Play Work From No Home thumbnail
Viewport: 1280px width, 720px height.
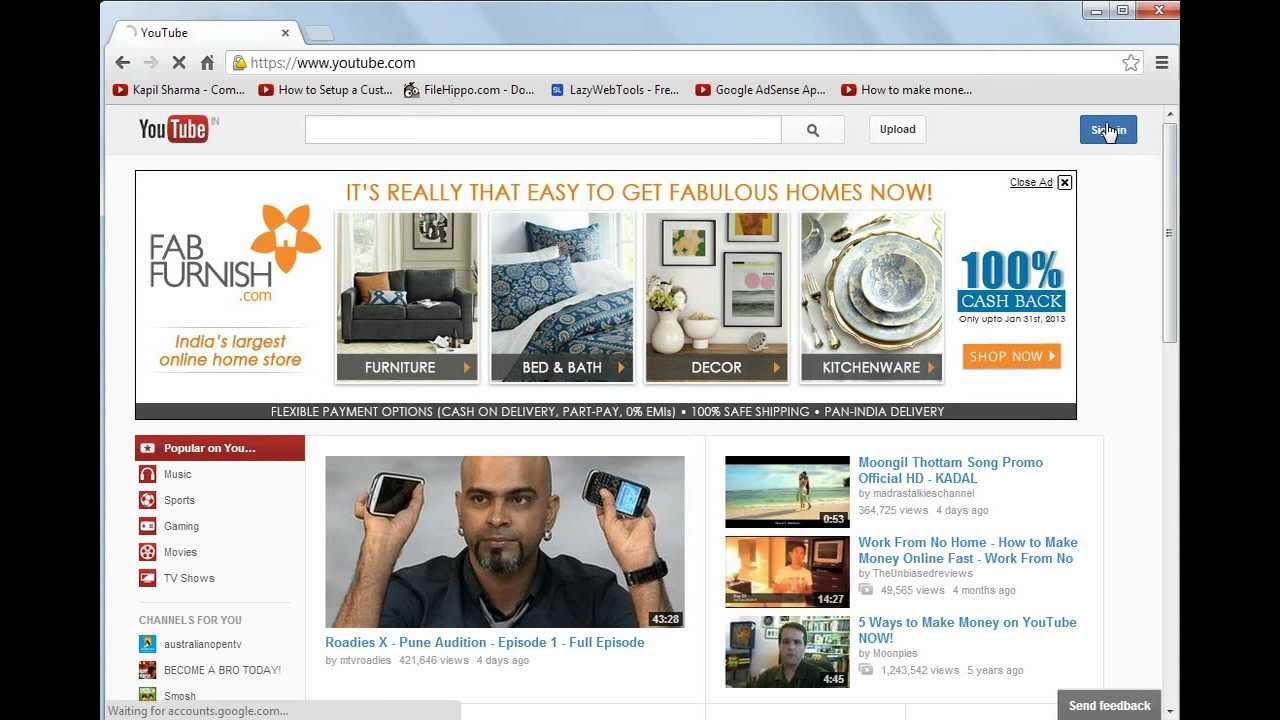pos(787,572)
